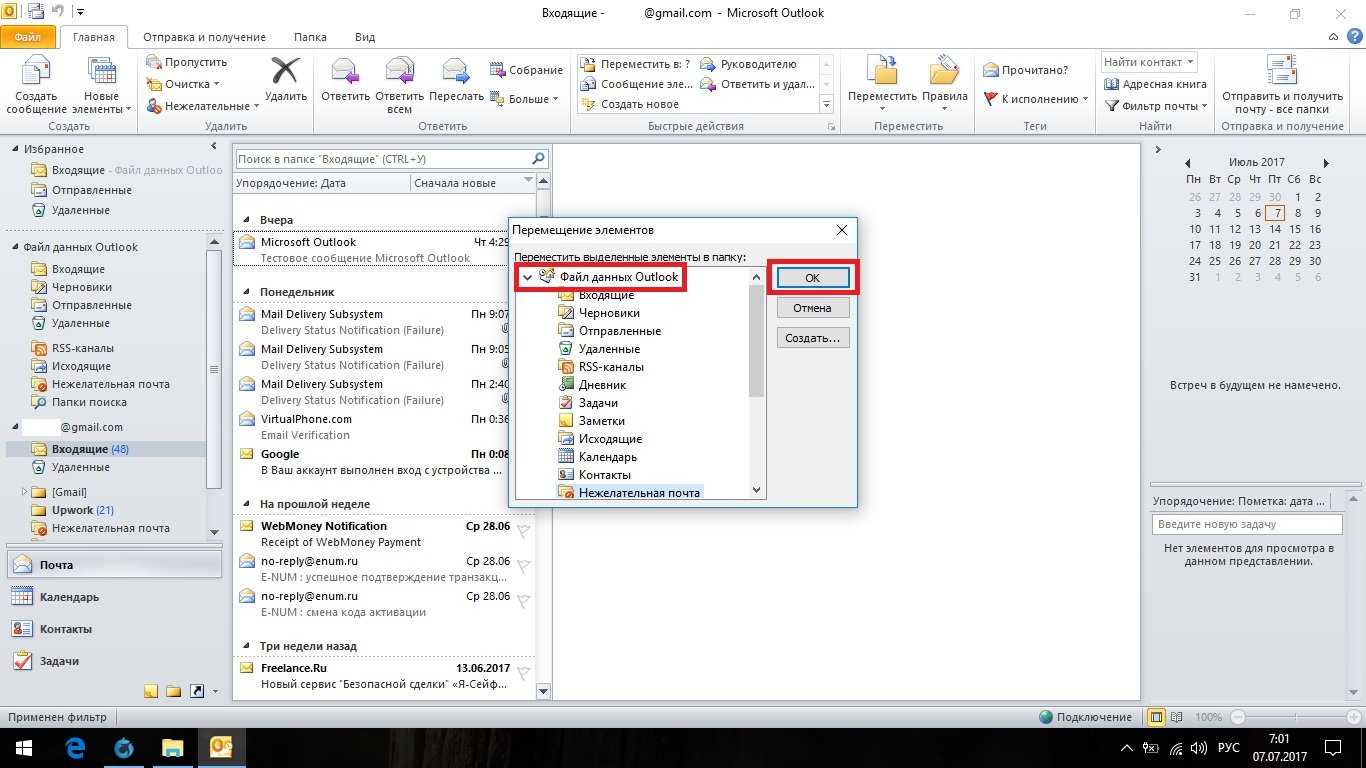This screenshot has height=768, width=1366.
Task: Open Outlook from the Windows taskbar
Action: click(220, 748)
